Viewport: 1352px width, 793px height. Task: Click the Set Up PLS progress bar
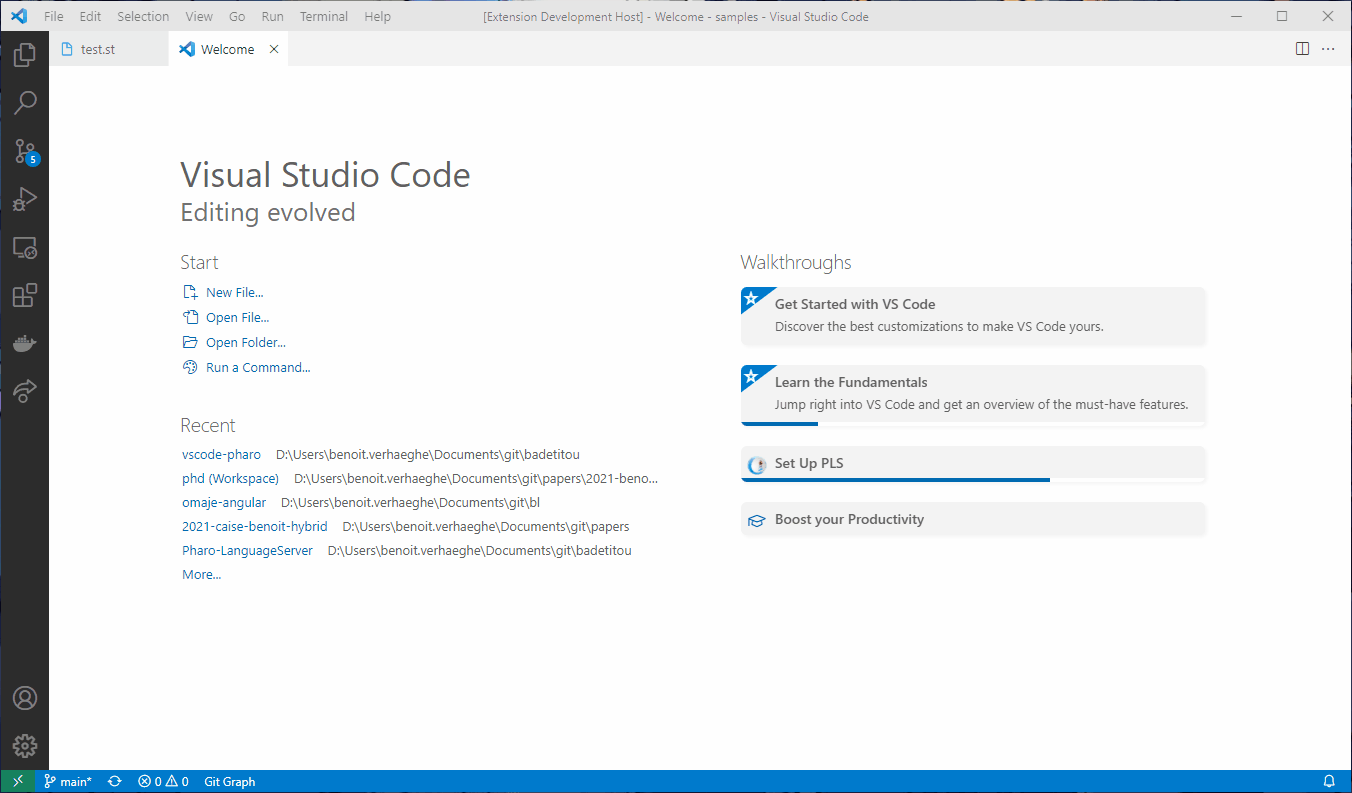(973, 480)
